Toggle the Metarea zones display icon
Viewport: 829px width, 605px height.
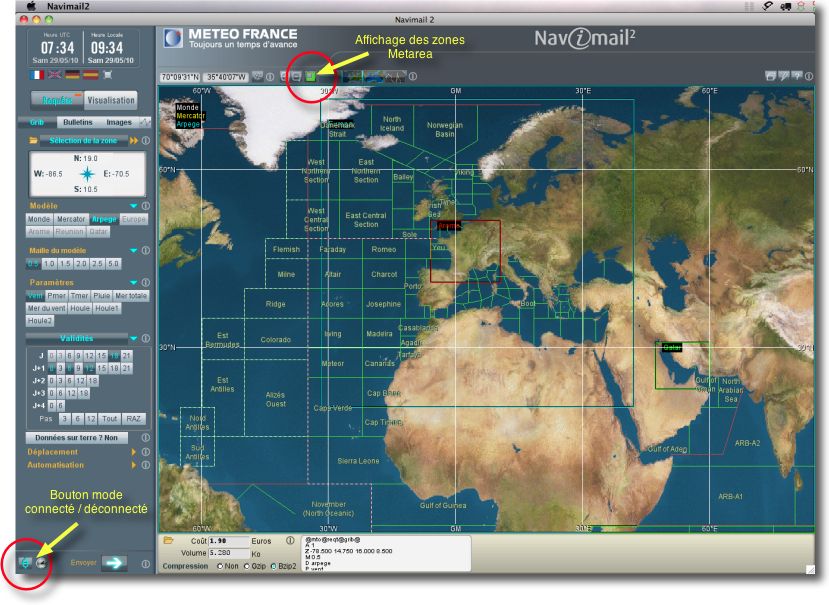pyautogui.click(x=310, y=77)
